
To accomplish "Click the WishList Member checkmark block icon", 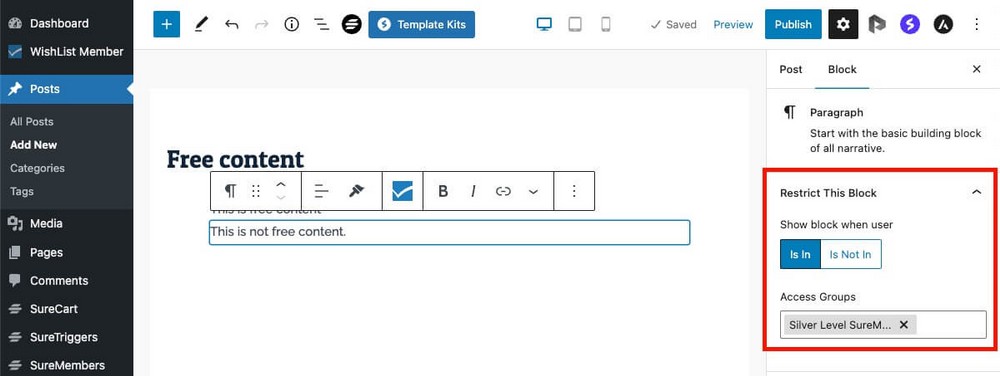I will [x=402, y=191].
